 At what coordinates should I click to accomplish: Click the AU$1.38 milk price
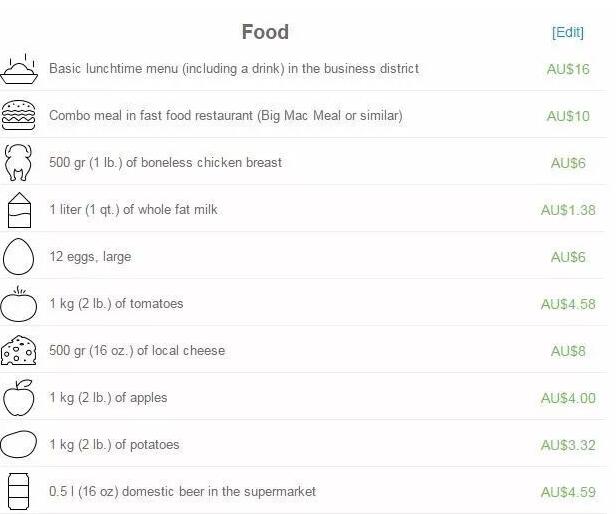[568, 210]
